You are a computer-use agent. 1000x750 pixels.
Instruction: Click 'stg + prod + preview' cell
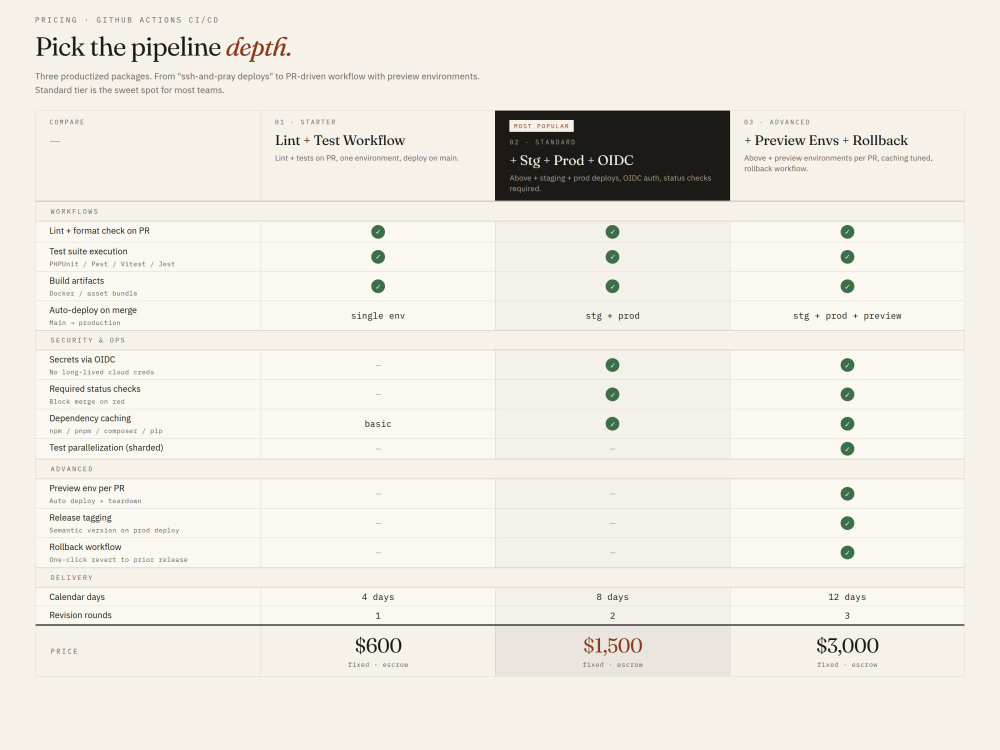(x=847, y=316)
